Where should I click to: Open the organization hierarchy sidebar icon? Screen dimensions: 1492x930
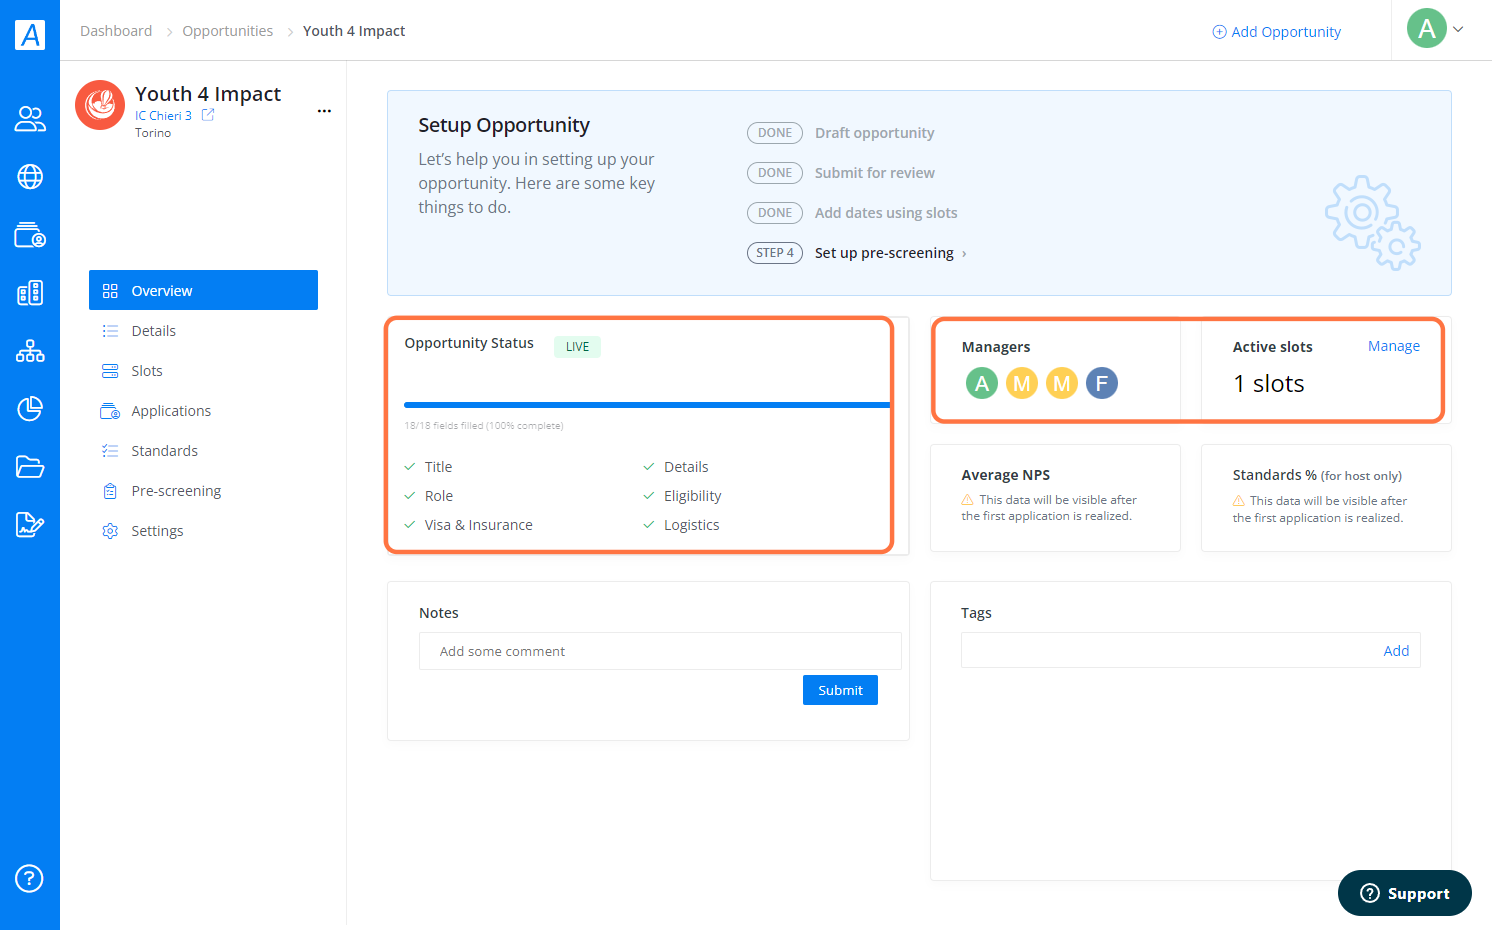(x=30, y=351)
